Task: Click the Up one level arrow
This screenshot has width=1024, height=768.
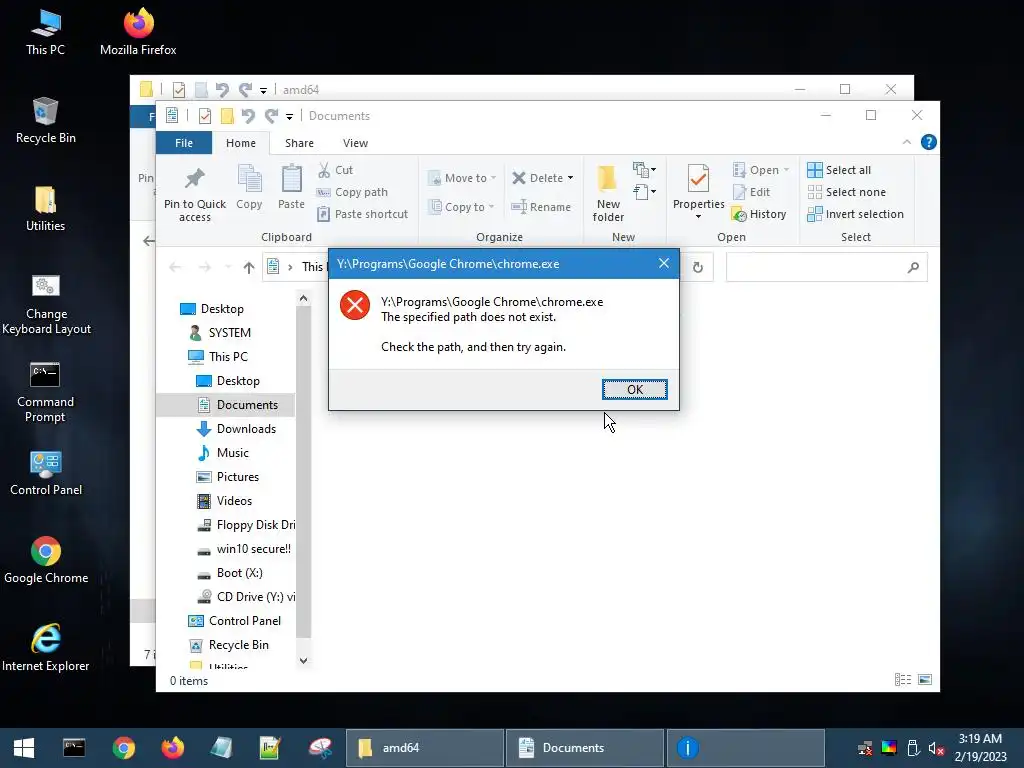Action: point(249,267)
